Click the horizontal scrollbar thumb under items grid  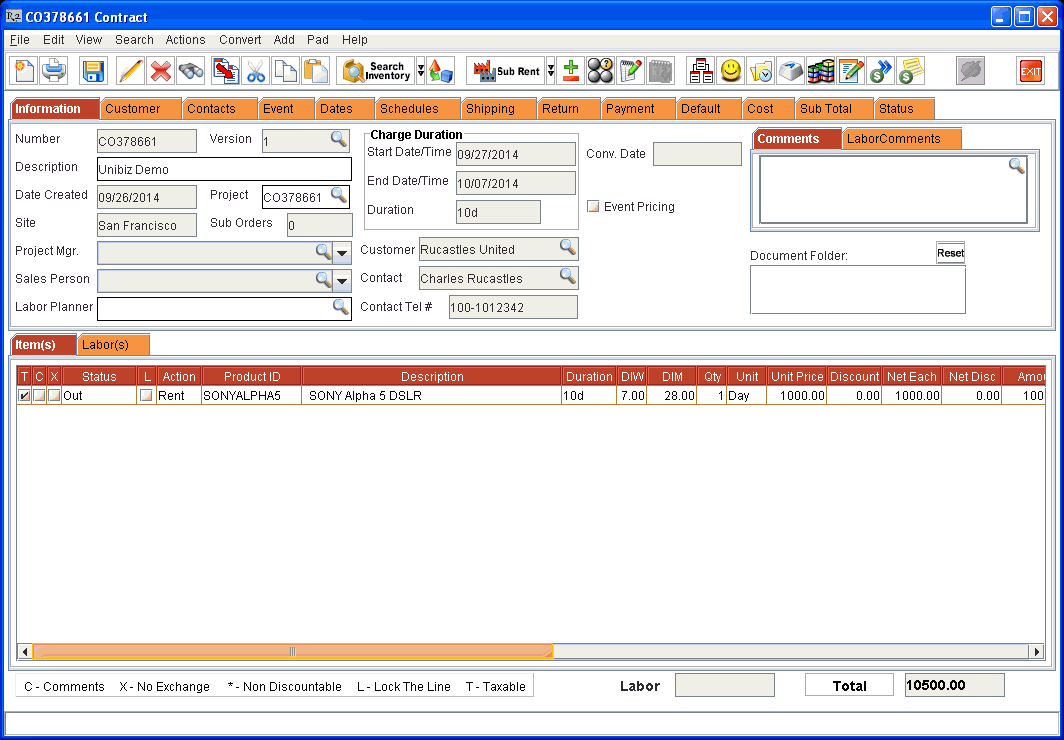(292, 651)
